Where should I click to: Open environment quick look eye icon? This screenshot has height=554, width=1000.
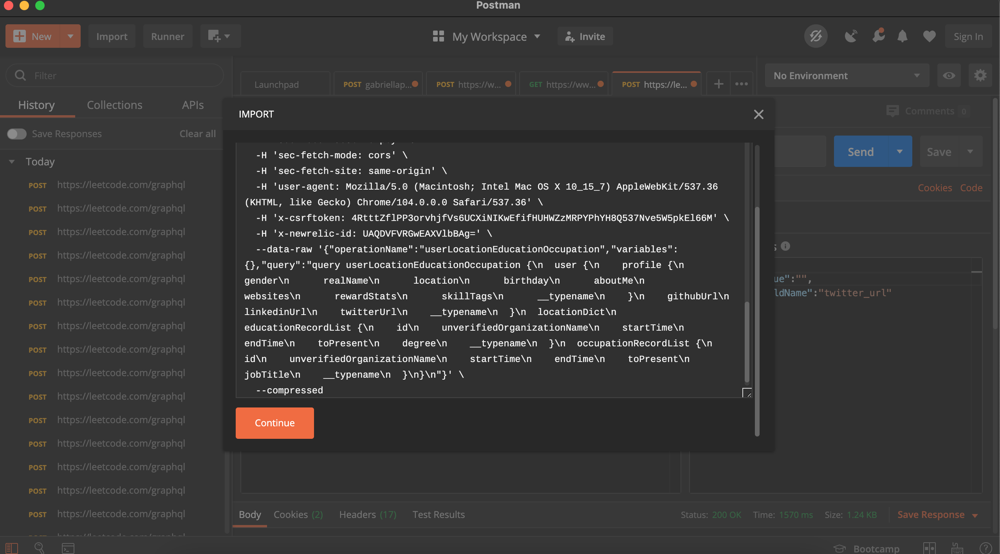coord(949,76)
